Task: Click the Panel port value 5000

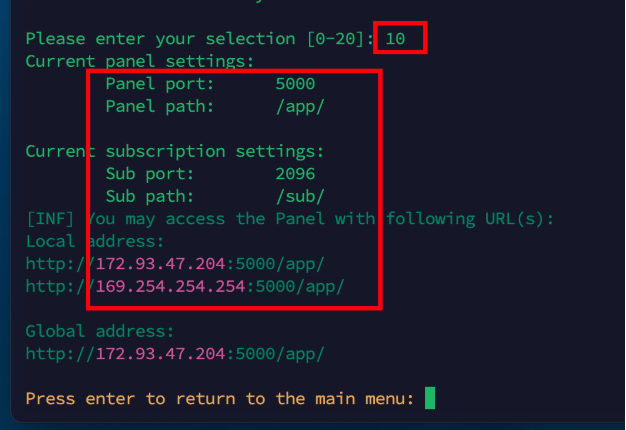Action: coord(295,84)
